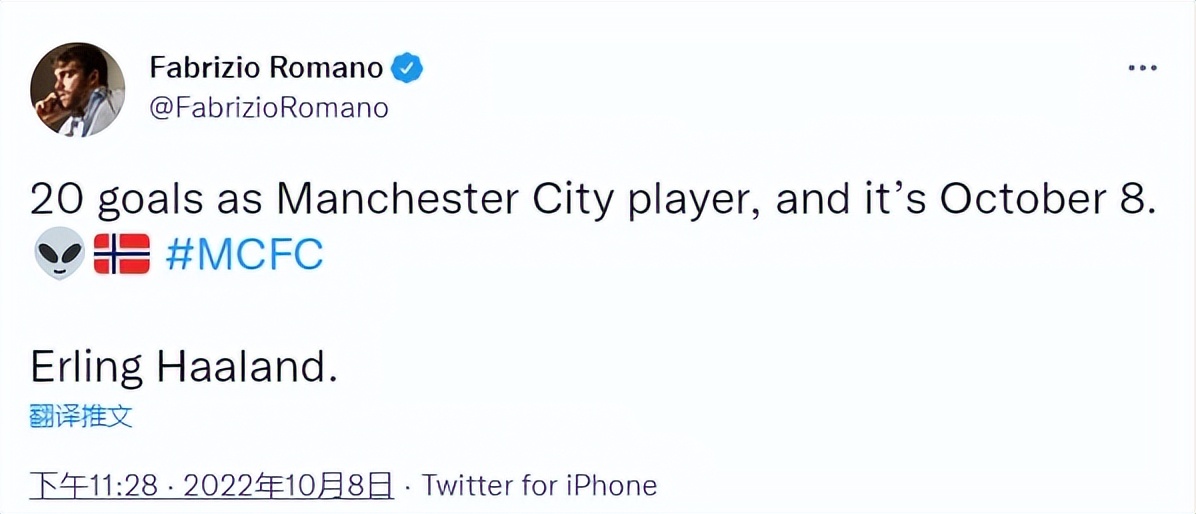Click the name Haaland in the tweet
This screenshot has width=1196, height=514.
(x=242, y=368)
